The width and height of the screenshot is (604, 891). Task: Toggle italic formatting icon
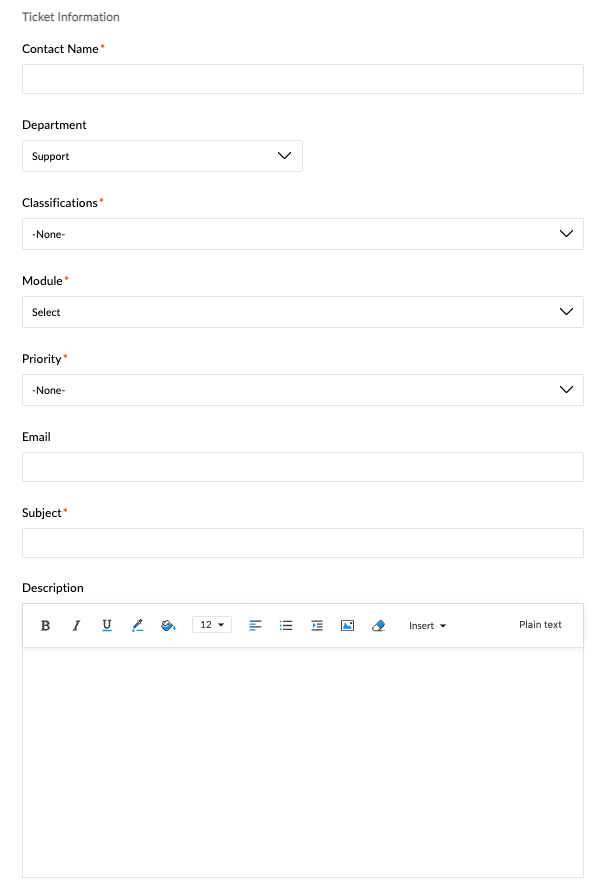click(76, 625)
